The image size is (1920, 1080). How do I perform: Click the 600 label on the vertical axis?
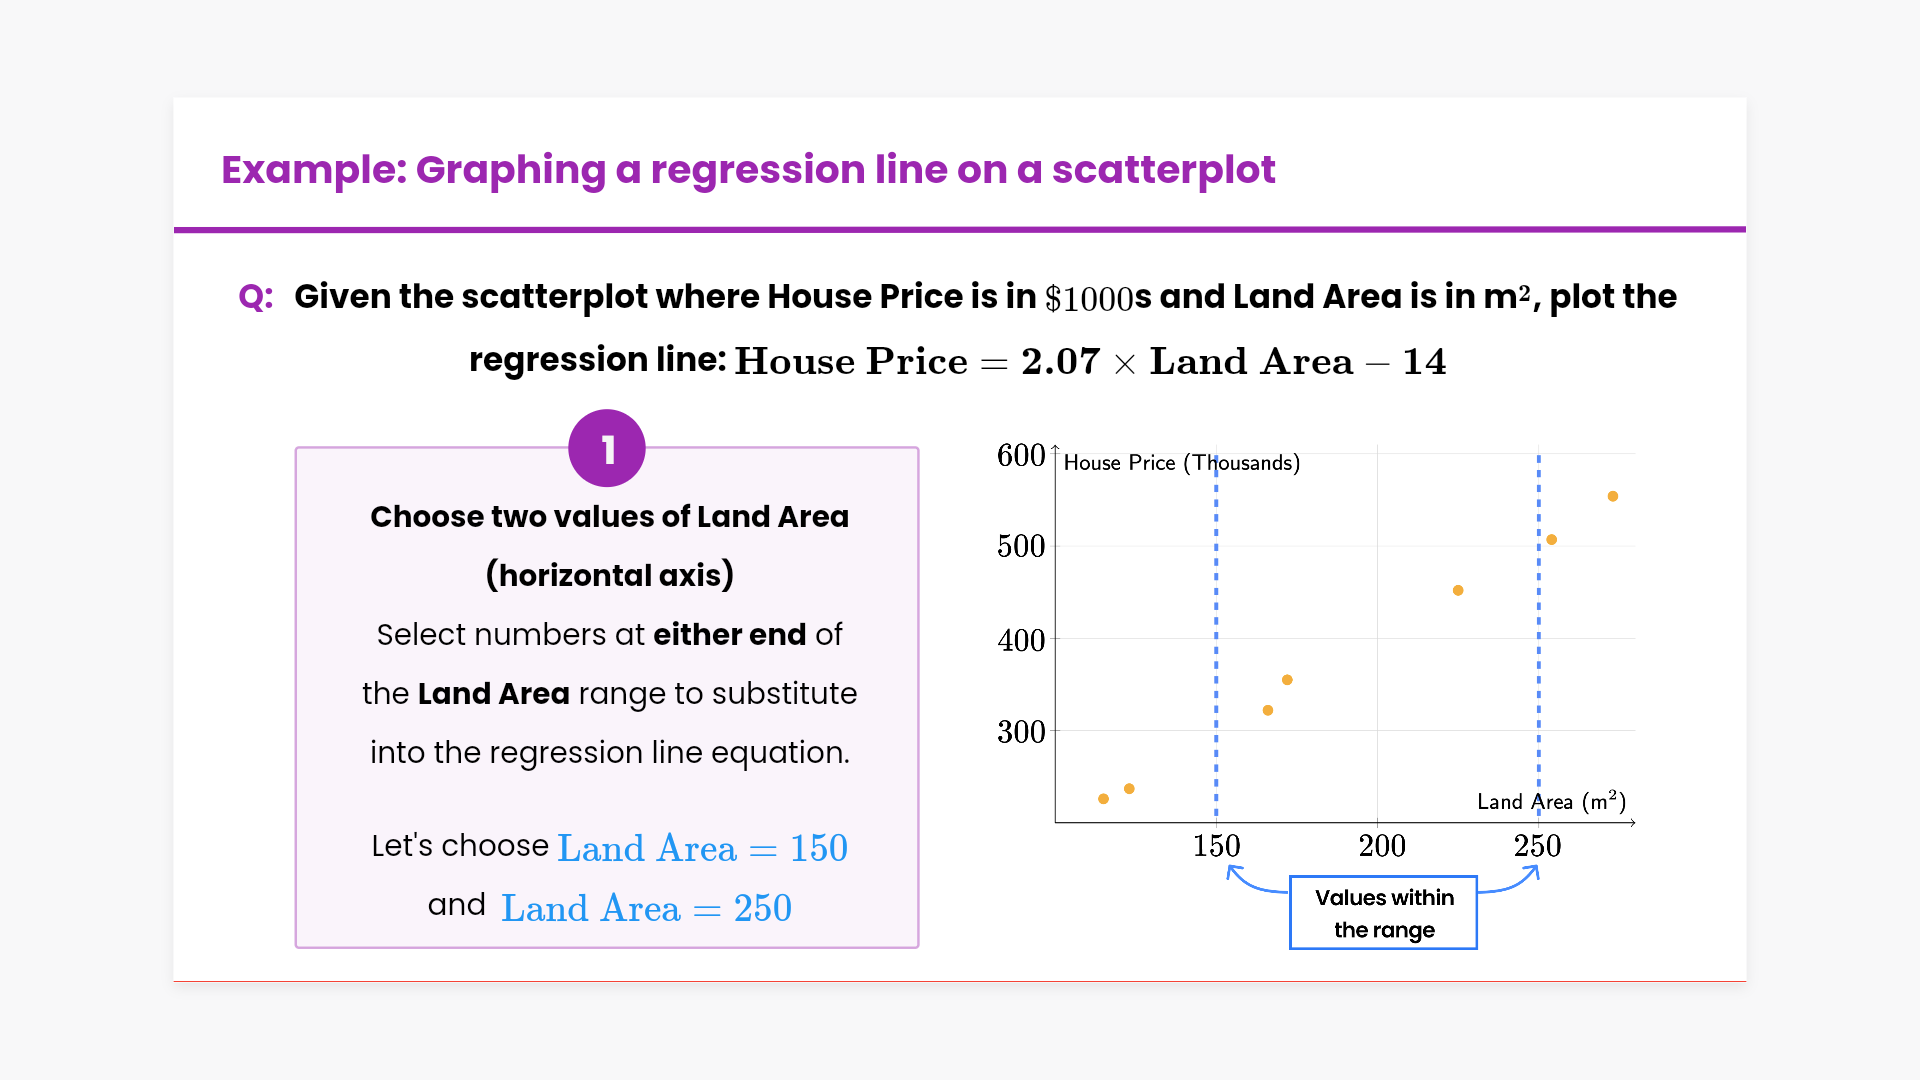(x=1020, y=456)
